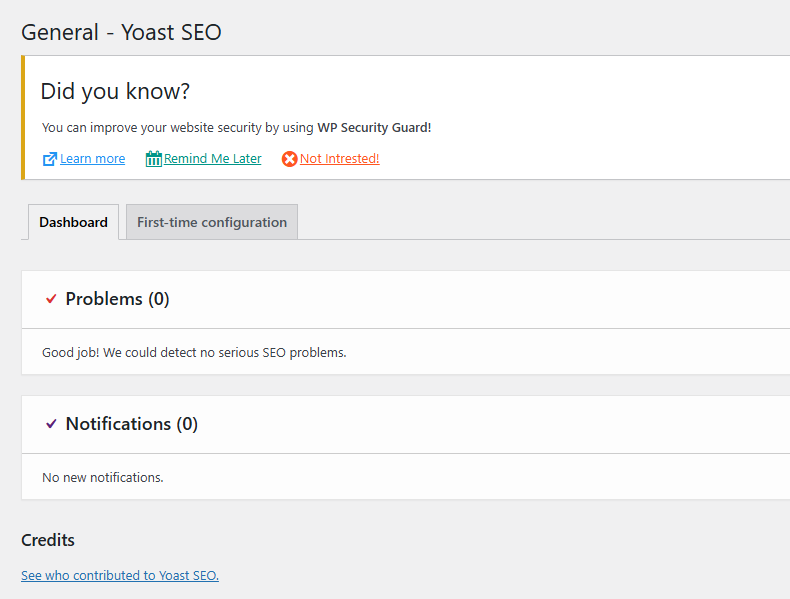Click the calendar icon beside Remind Me Later
The image size is (790, 599).
tap(153, 159)
